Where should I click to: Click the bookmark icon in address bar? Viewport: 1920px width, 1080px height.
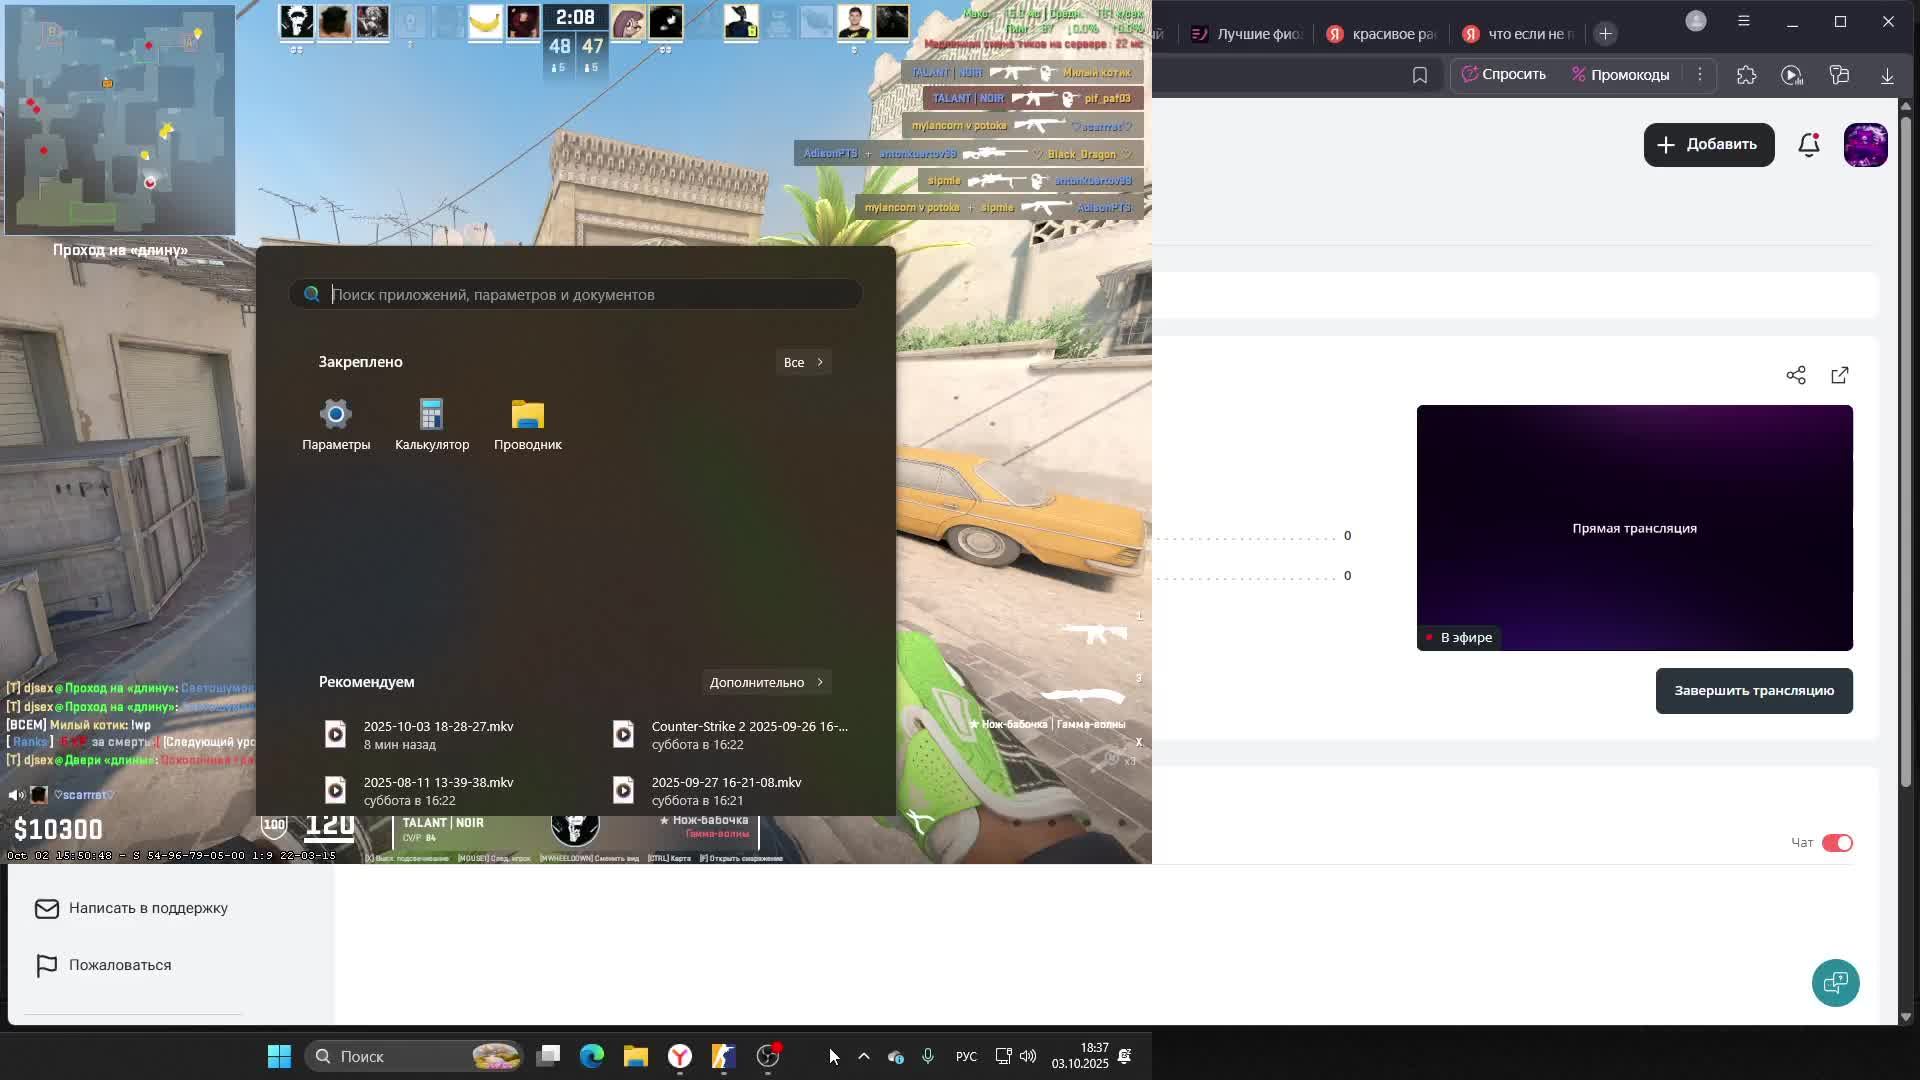tap(1419, 75)
